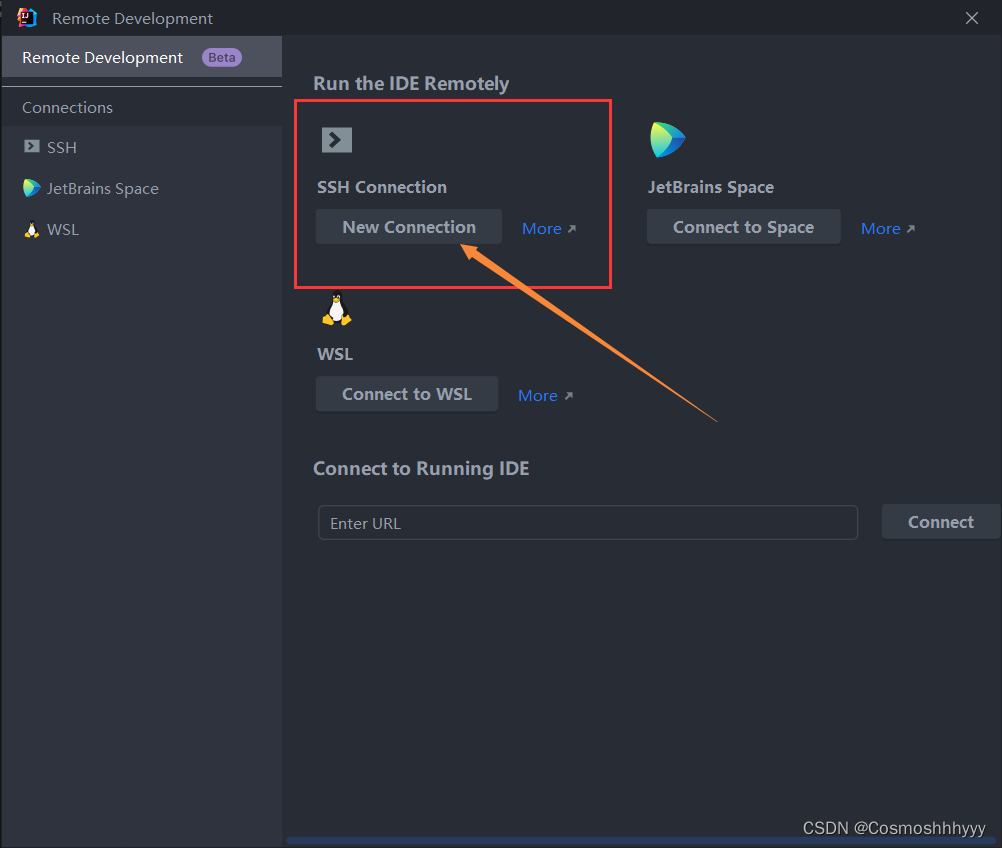Screen dimensions: 1002x848
Task: Click the Connect button beside URL field
Action: (941, 522)
